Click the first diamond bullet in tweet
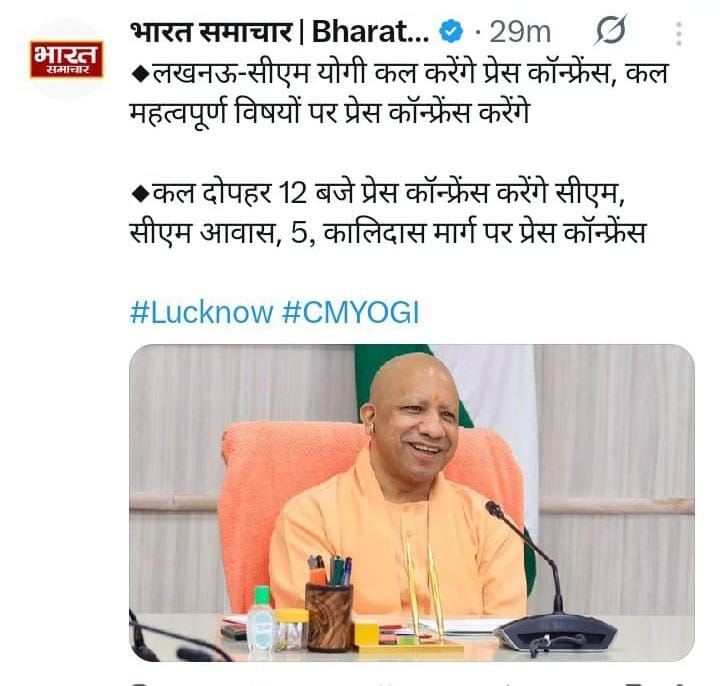Image resolution: width=720 pixels, height=686 pixels. point(140,74)
